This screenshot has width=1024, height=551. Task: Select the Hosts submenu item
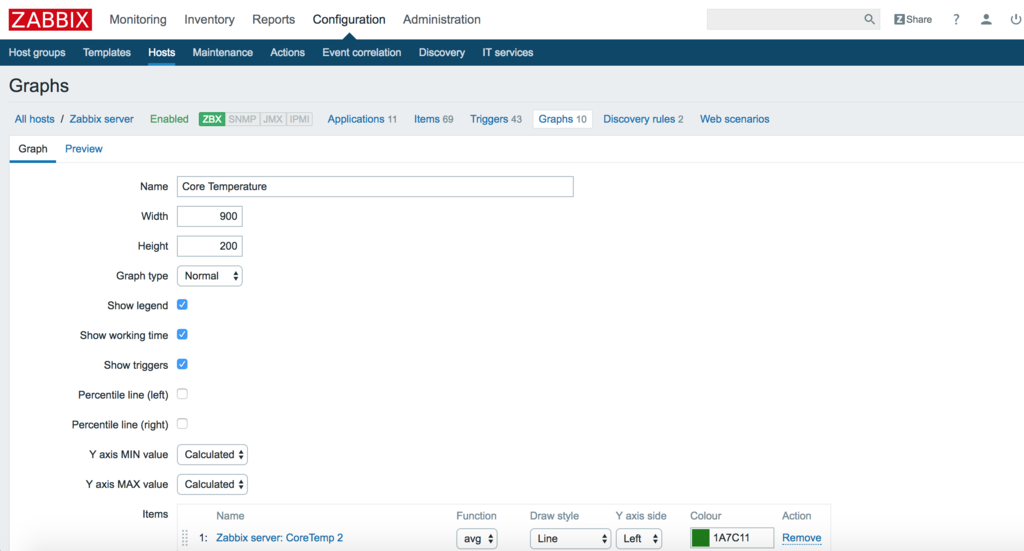161,52
